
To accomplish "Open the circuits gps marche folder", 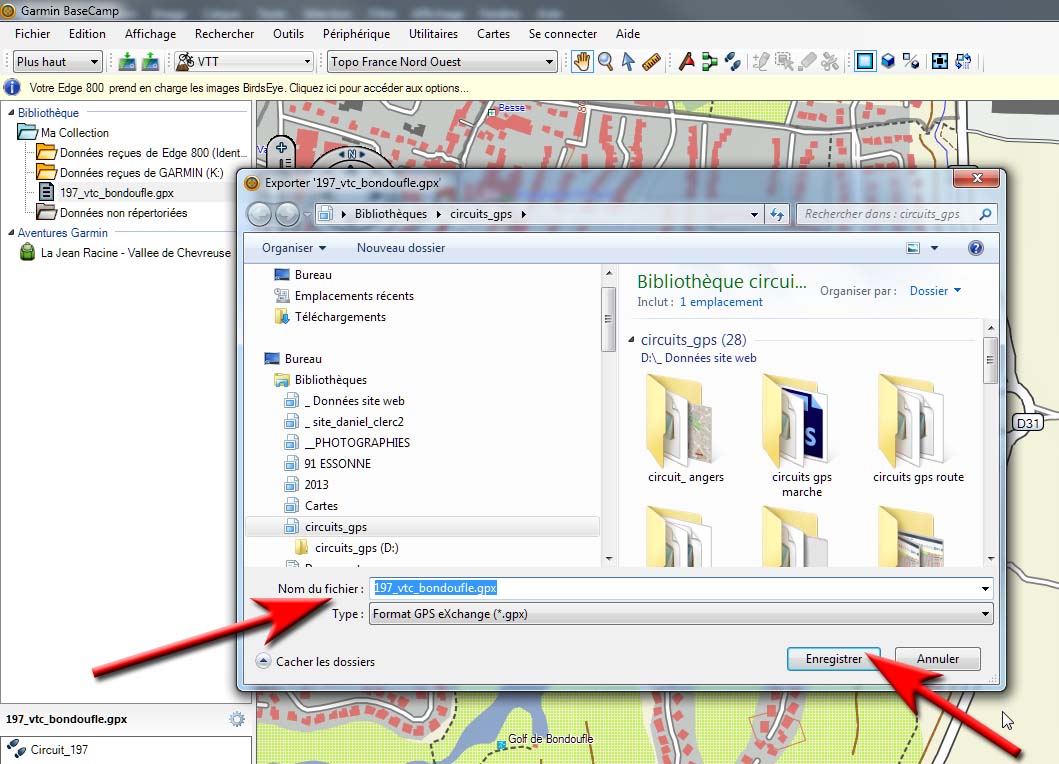I will click(802, 436).
